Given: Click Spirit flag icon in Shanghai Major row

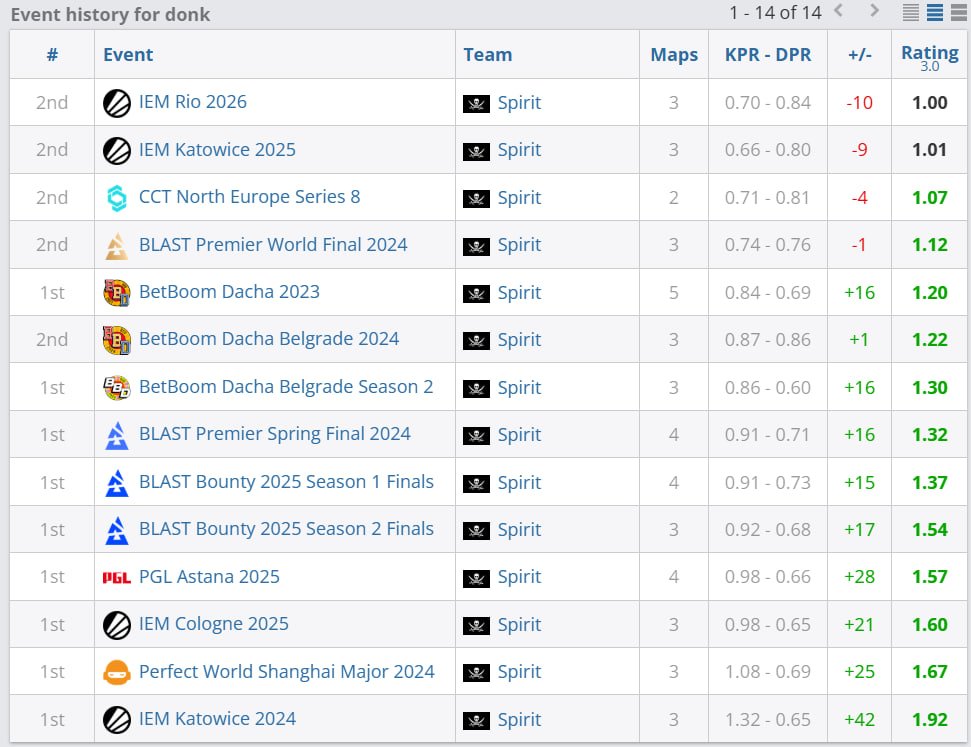Looking at the screenshot, I should tap(476, 673).
